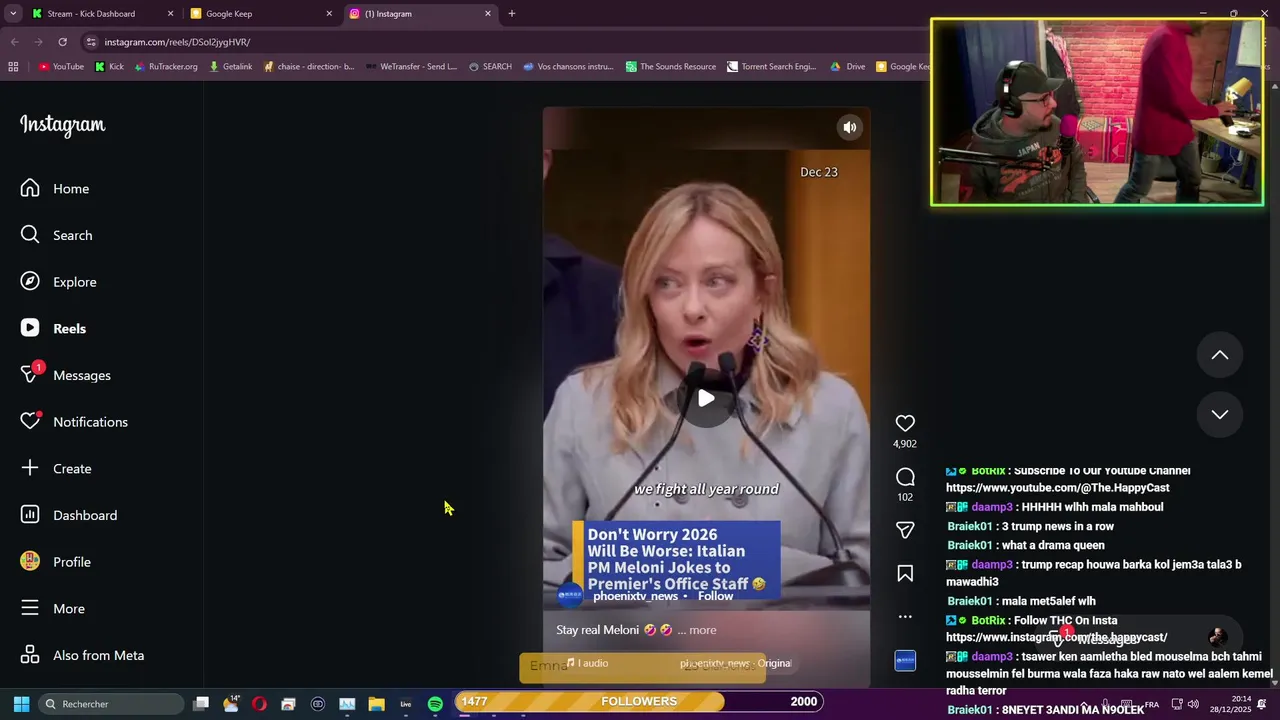Open Instagram Home in the sidebar
Viewport: 1280px width, 720px height.
[x=55, y=188]
